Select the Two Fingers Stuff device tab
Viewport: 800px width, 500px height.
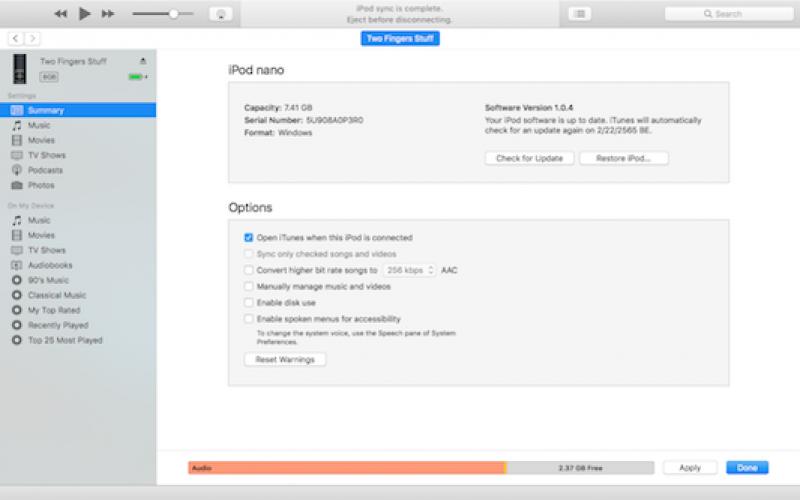[x=400, y=38]
